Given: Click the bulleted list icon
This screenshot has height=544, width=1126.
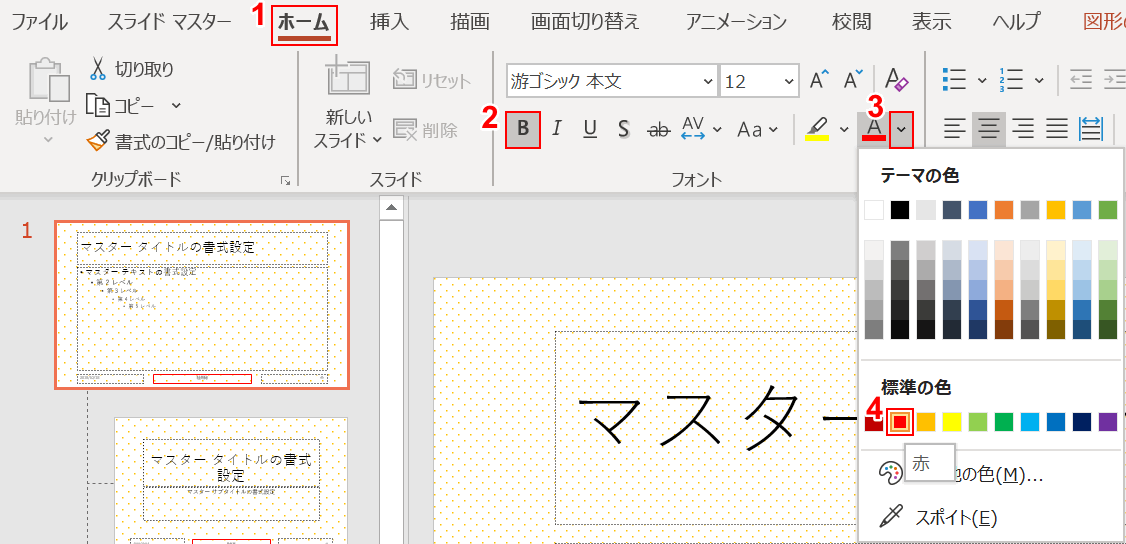Looking at the screenshot, I should point(955,80).
